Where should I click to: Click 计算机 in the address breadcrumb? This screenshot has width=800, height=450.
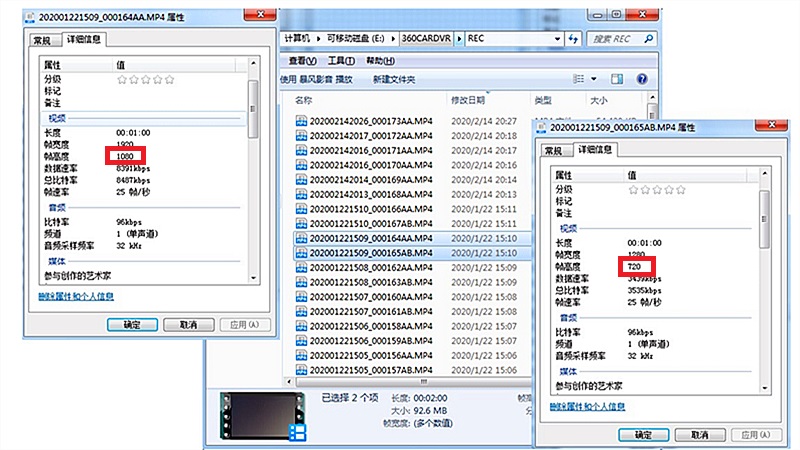point(297,38)
